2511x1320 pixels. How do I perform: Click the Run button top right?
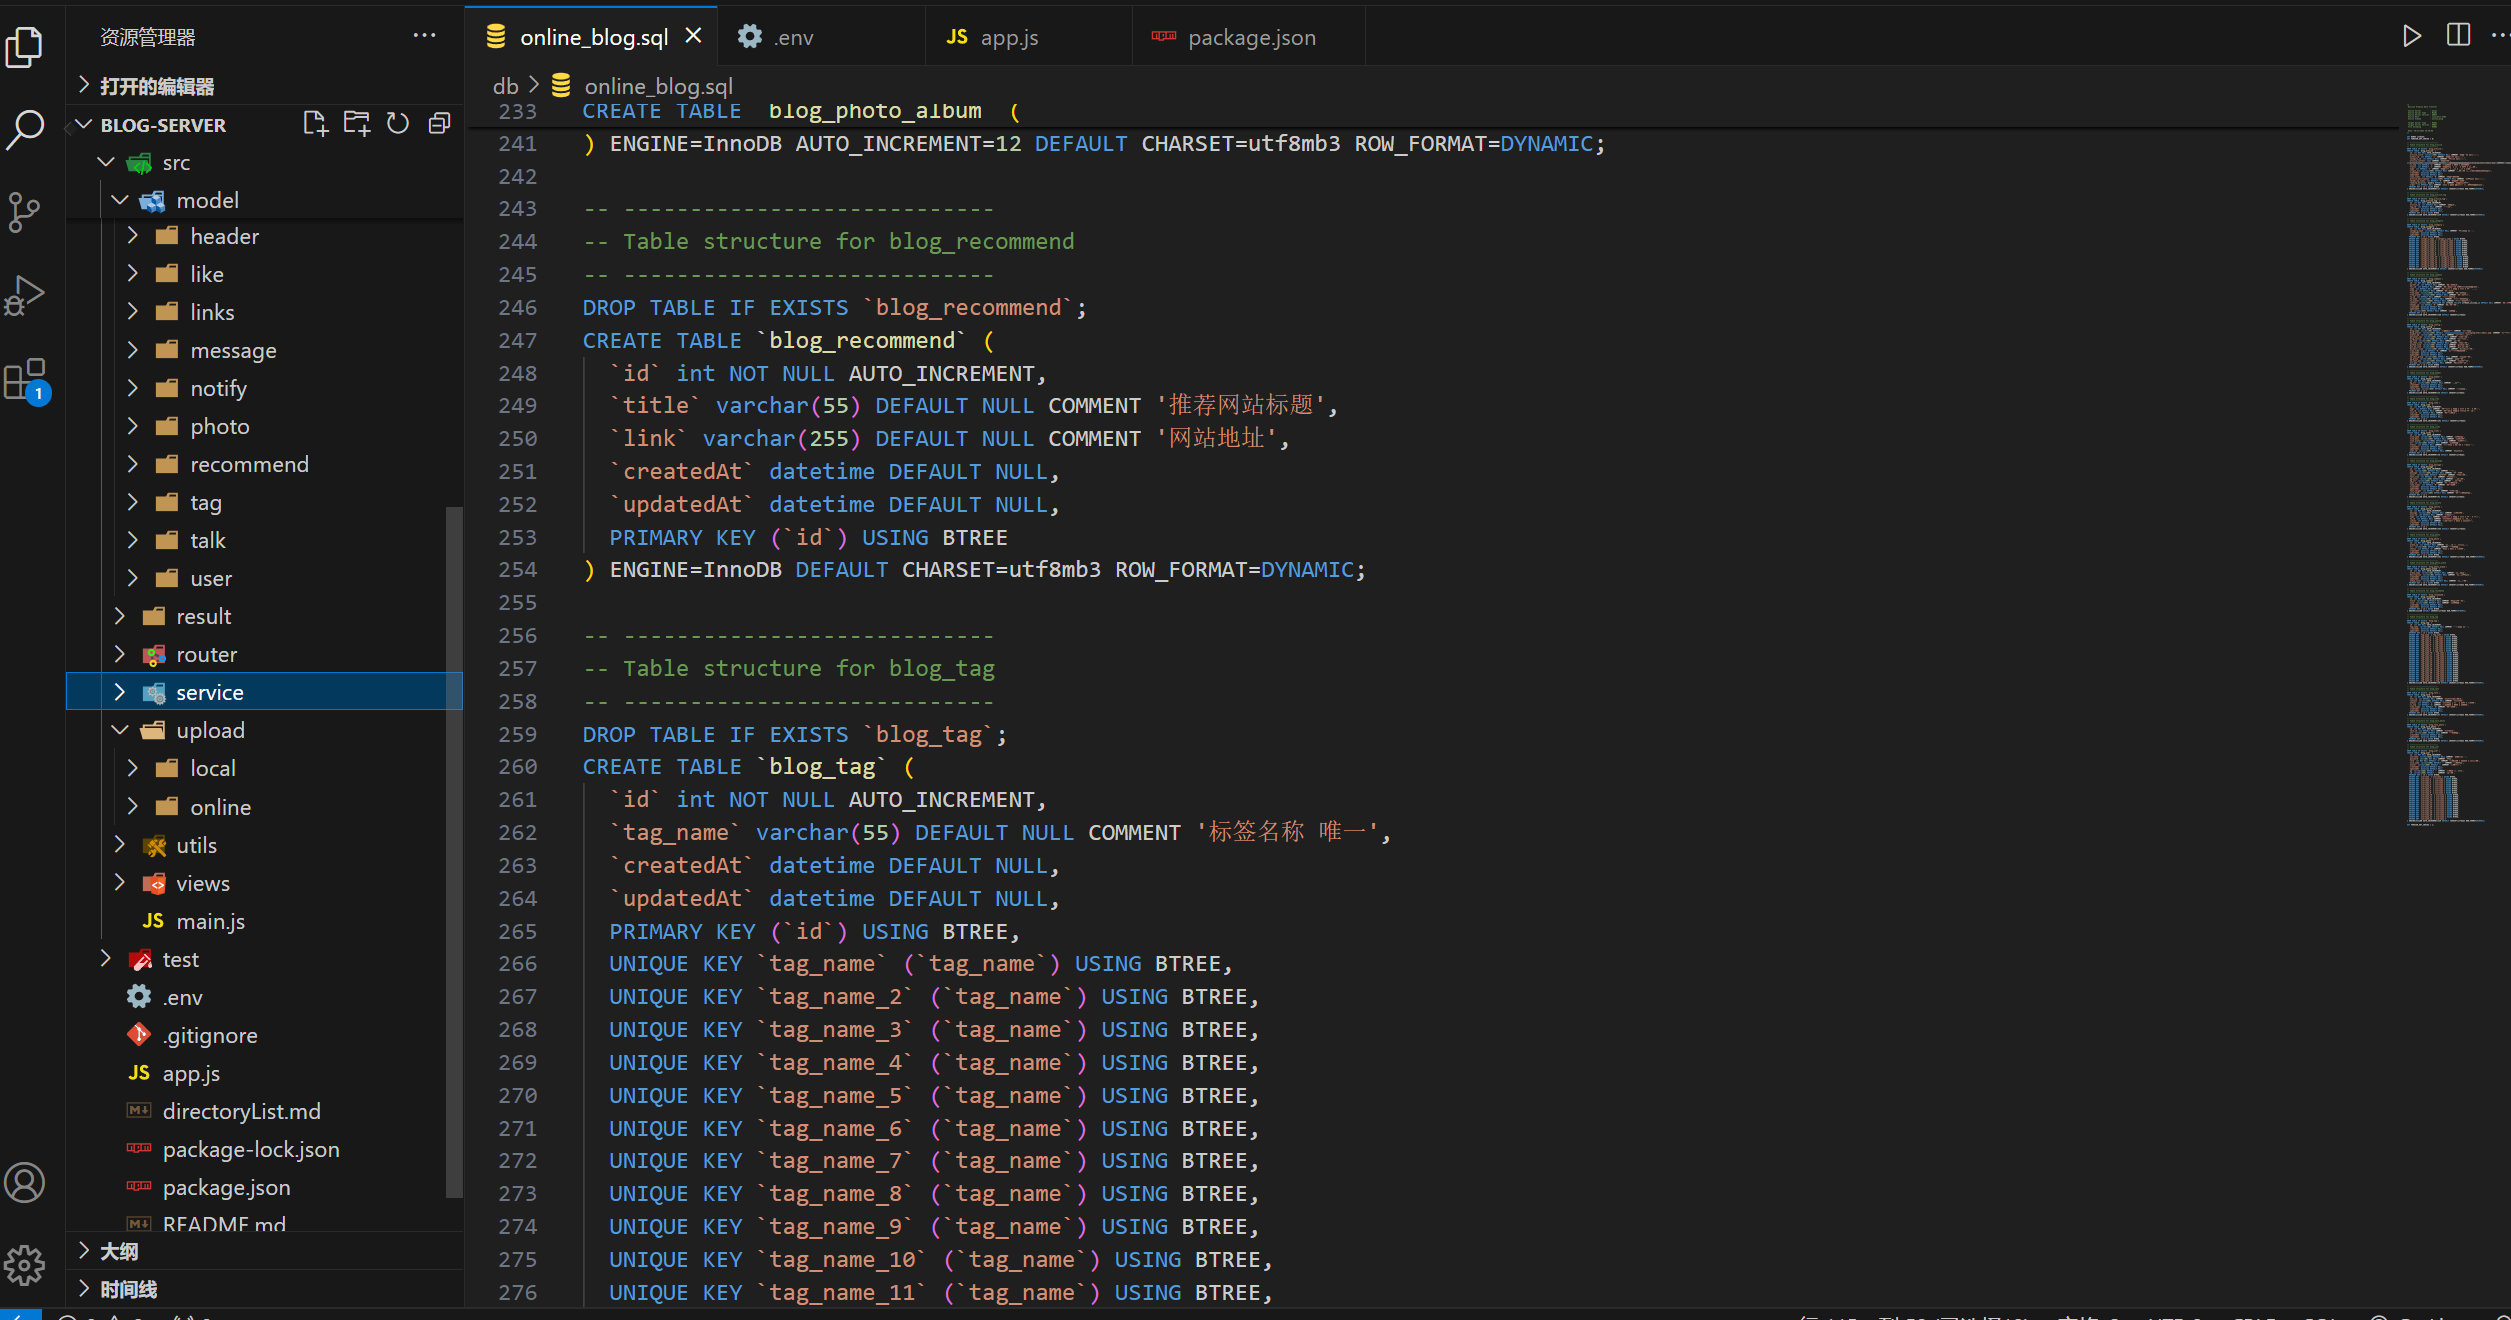[2411, 37]
